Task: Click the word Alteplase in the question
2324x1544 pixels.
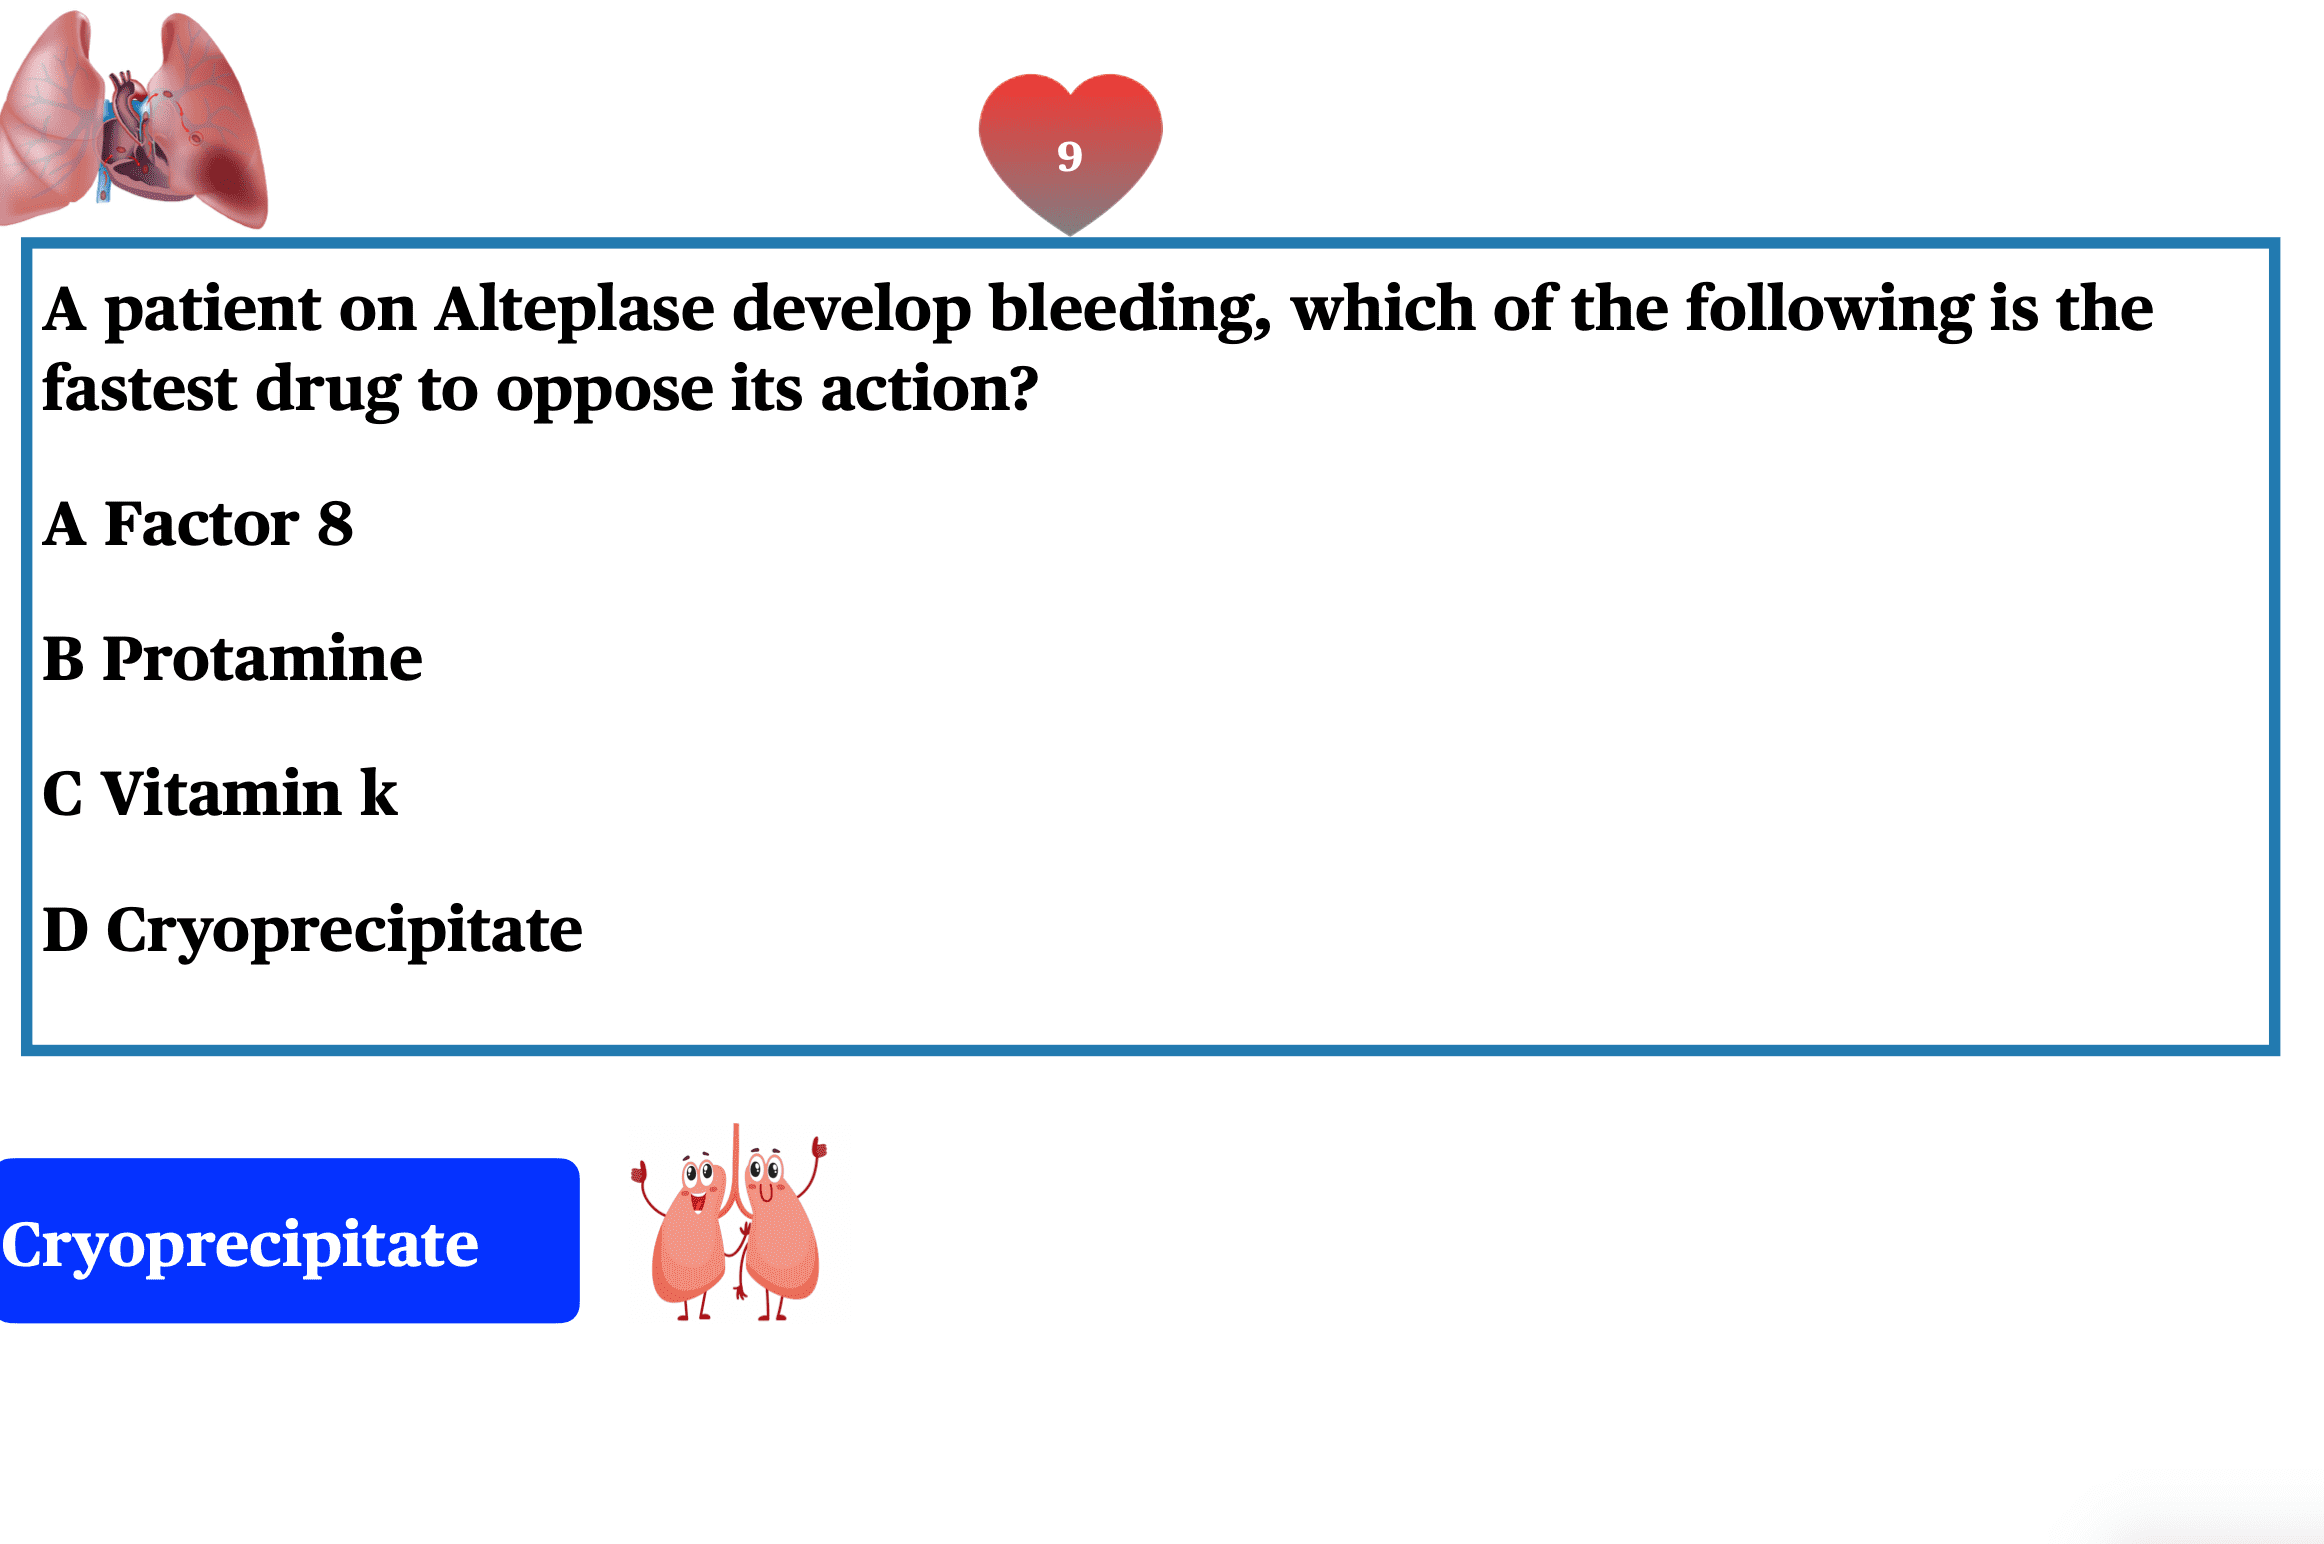Action: click(575, 308)
